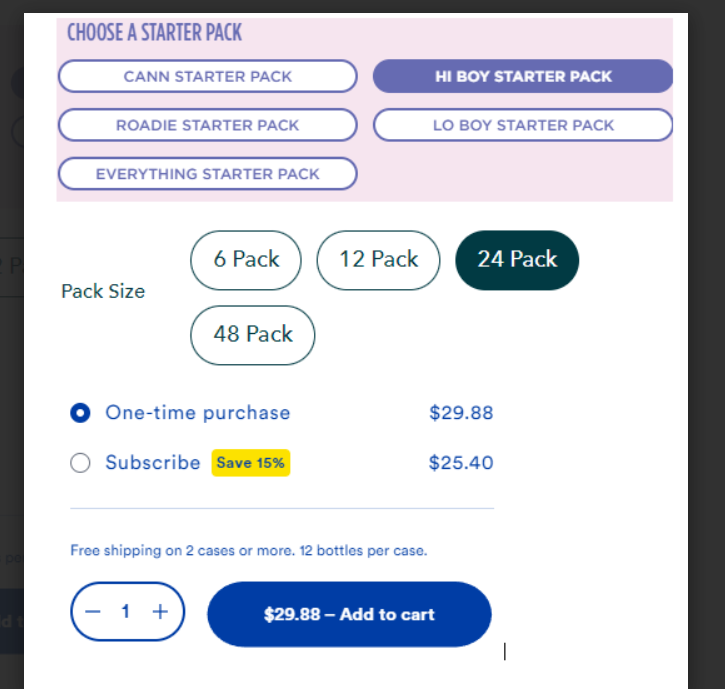Click the $25.40 subscribe price
The width and height of the screenshot is (725, 689).
(461, 462)
